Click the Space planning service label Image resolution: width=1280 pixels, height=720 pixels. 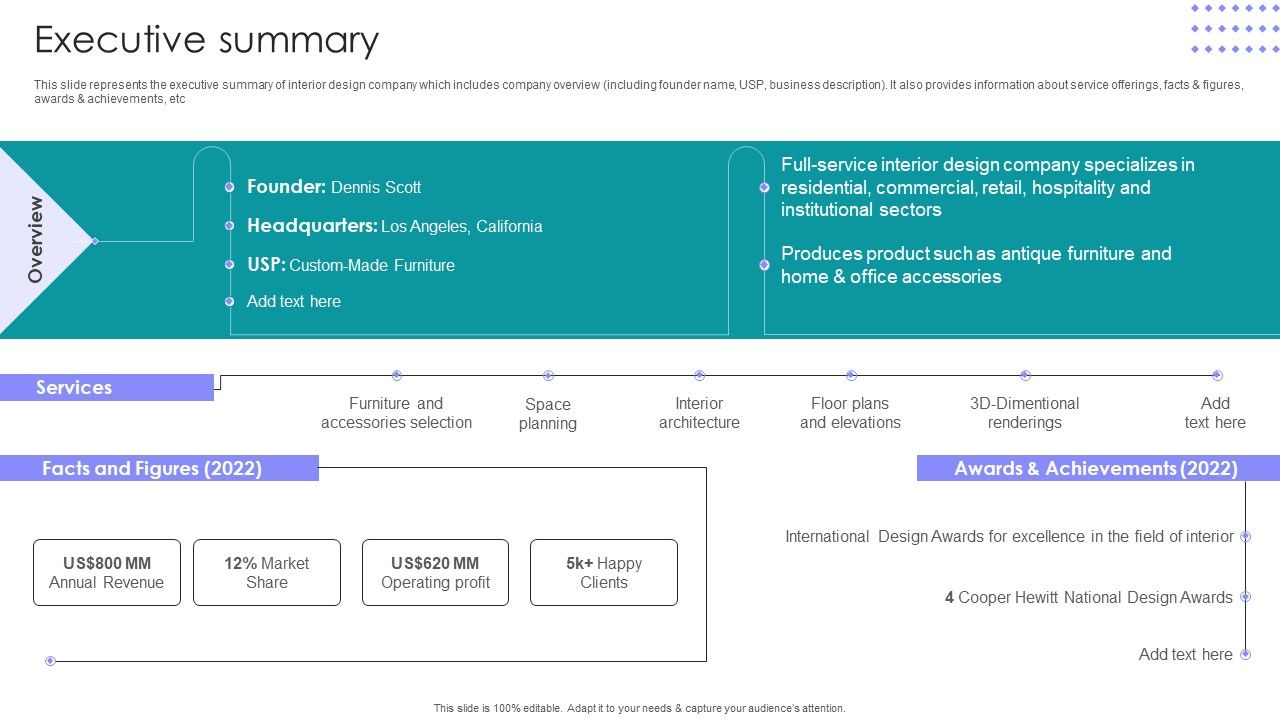548,414
